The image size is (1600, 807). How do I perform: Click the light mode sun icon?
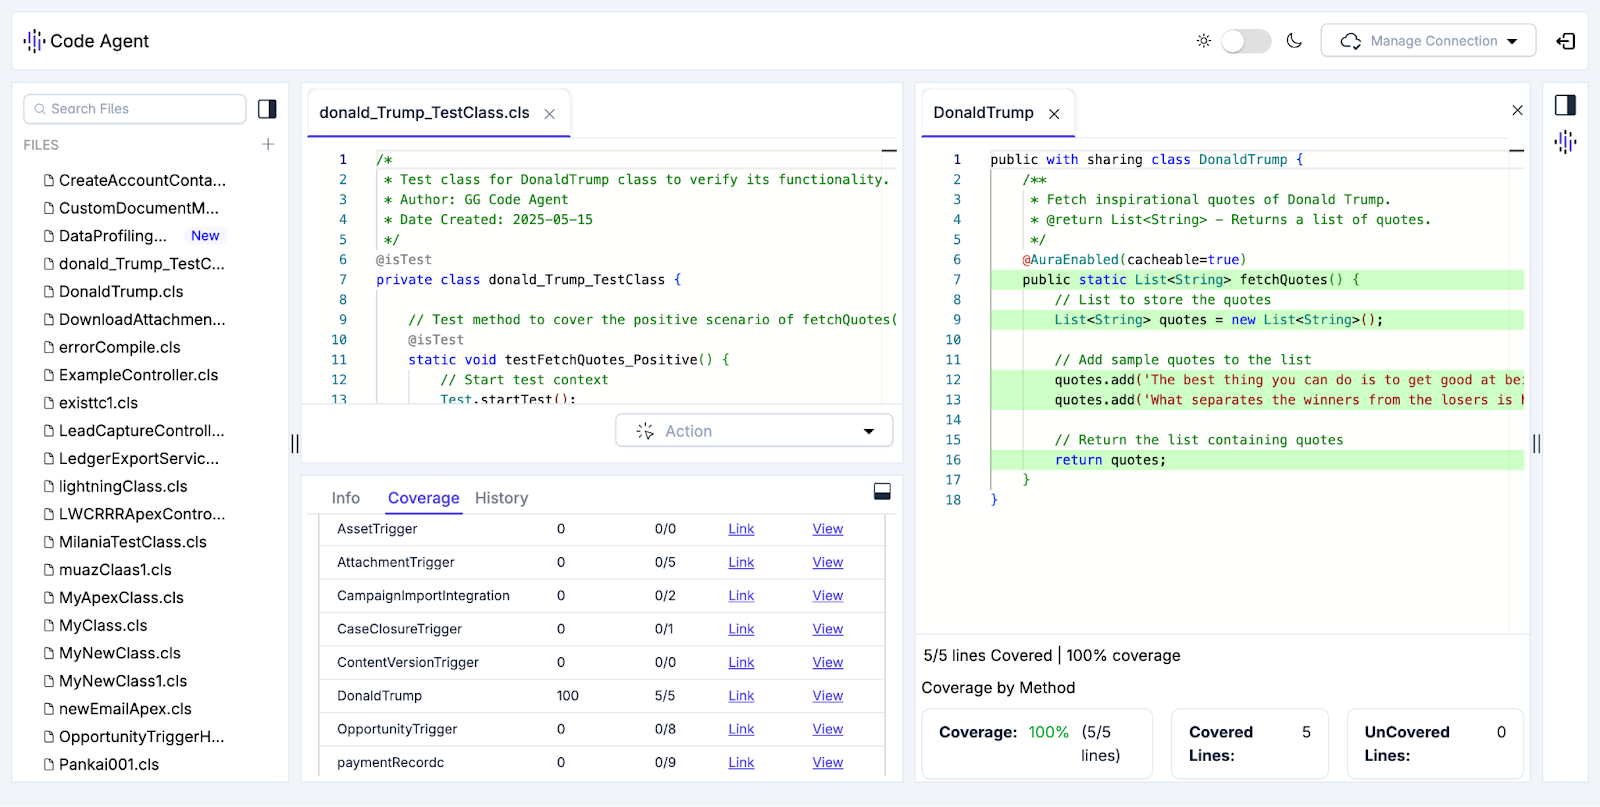1204,41
